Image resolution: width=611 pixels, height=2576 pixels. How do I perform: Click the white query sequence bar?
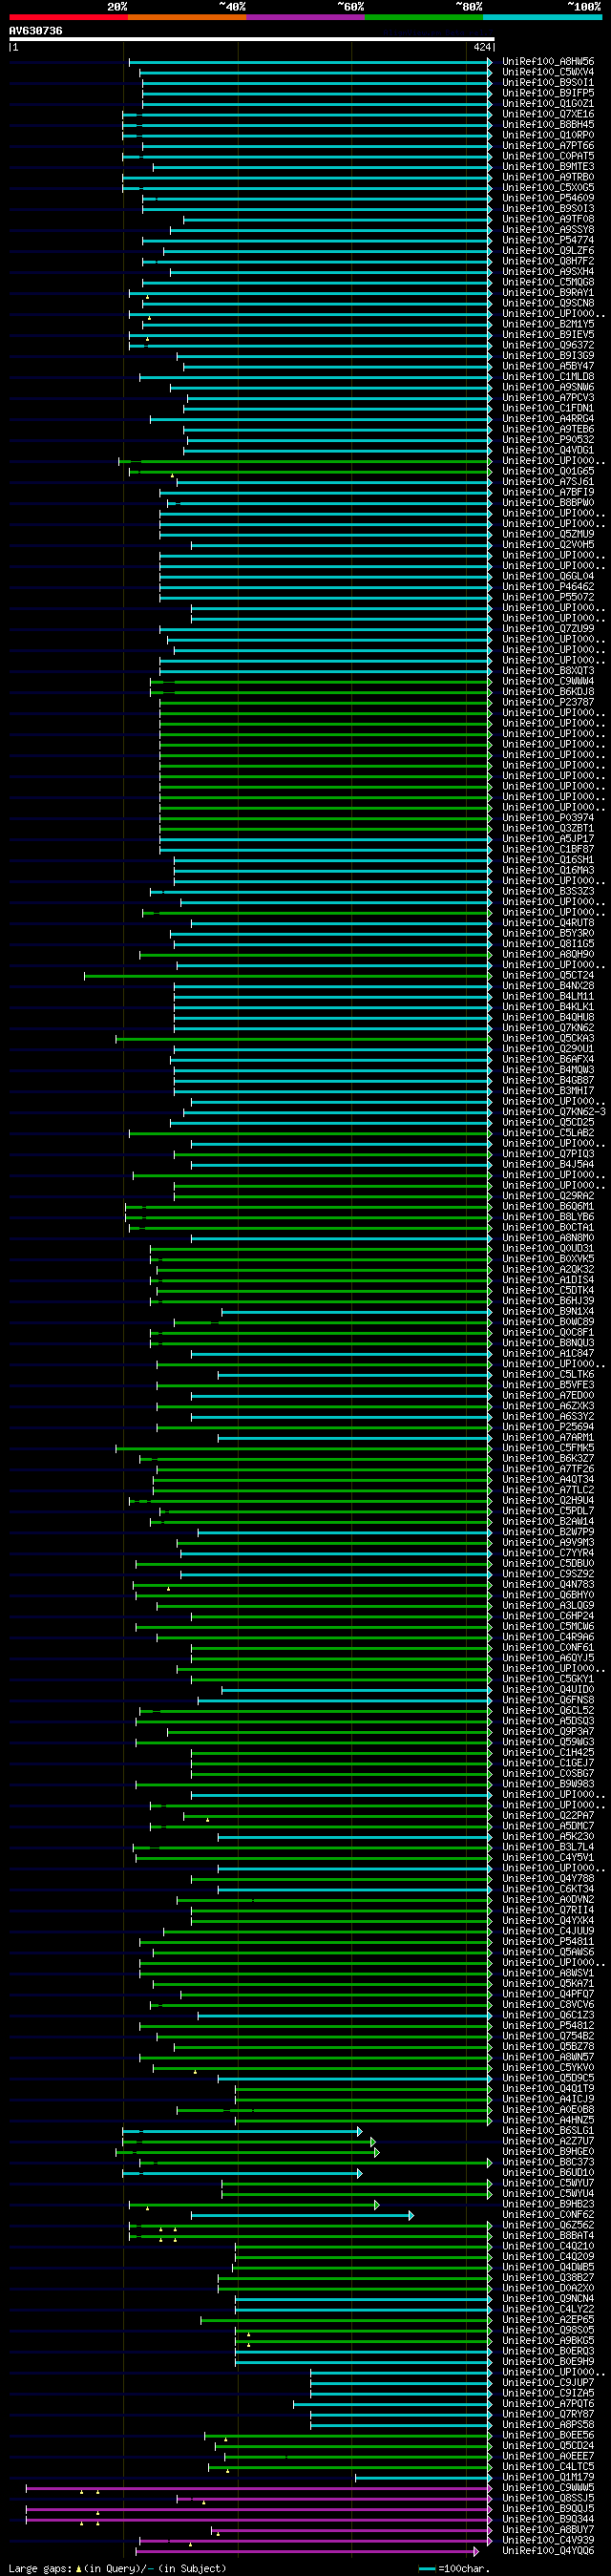(251, 39)
